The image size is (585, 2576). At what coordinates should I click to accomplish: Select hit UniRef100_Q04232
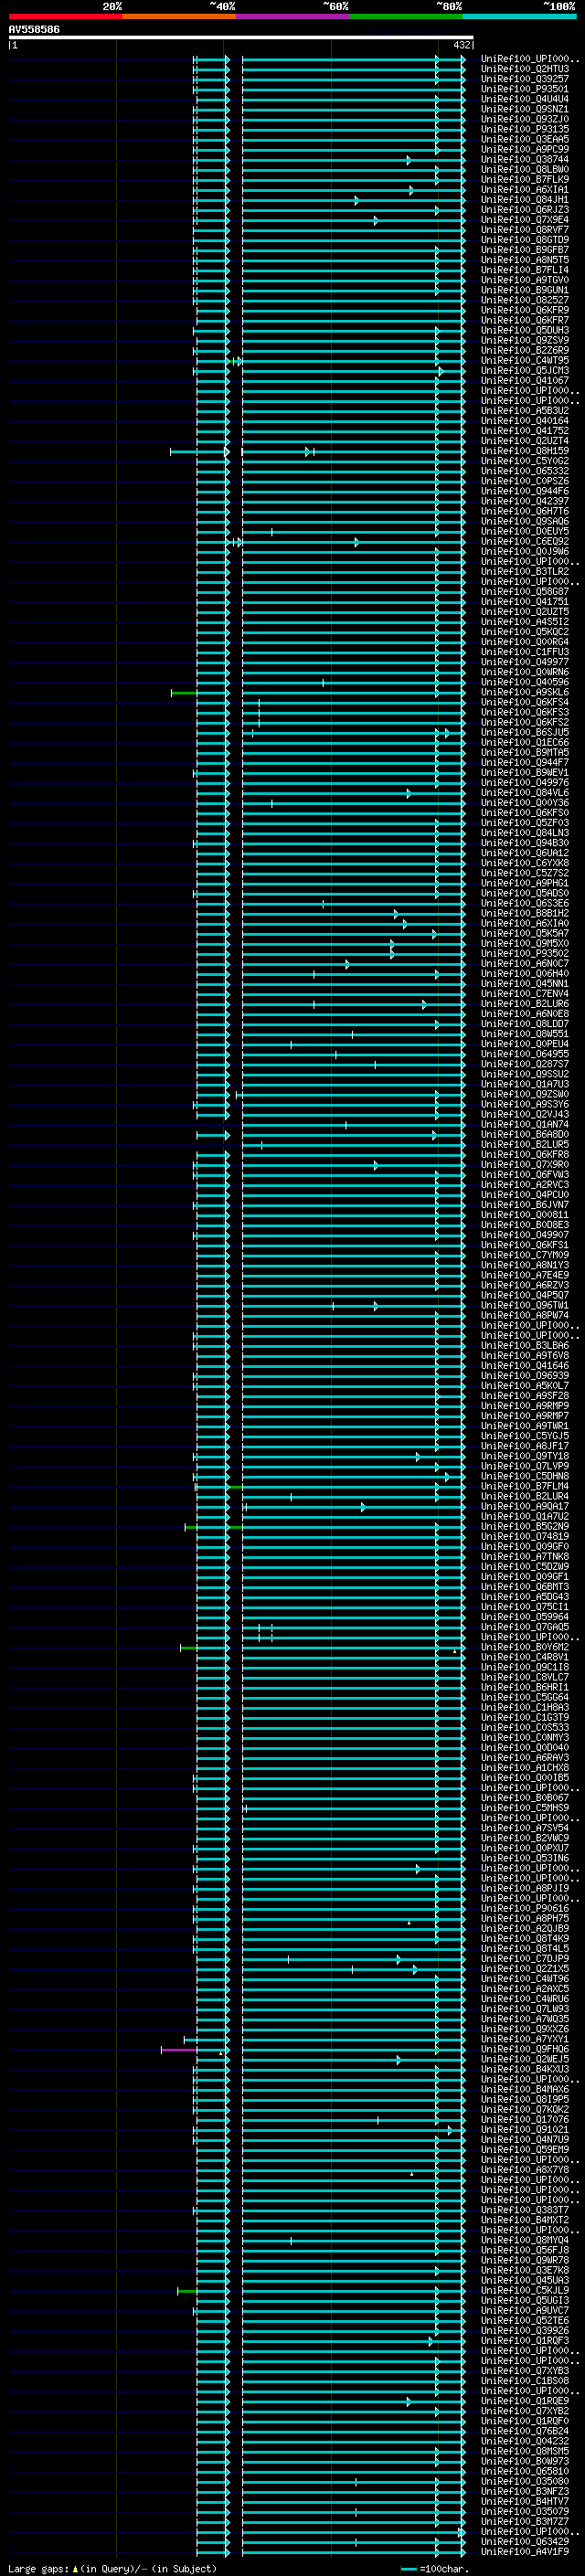tap(525, 2441)
